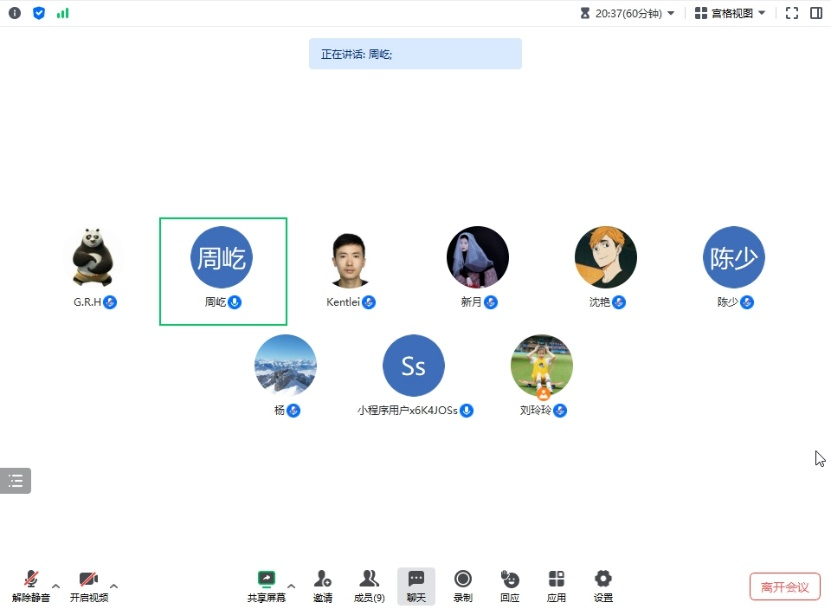
Task: Click the name label 沈艳
Action: (599, 302)
